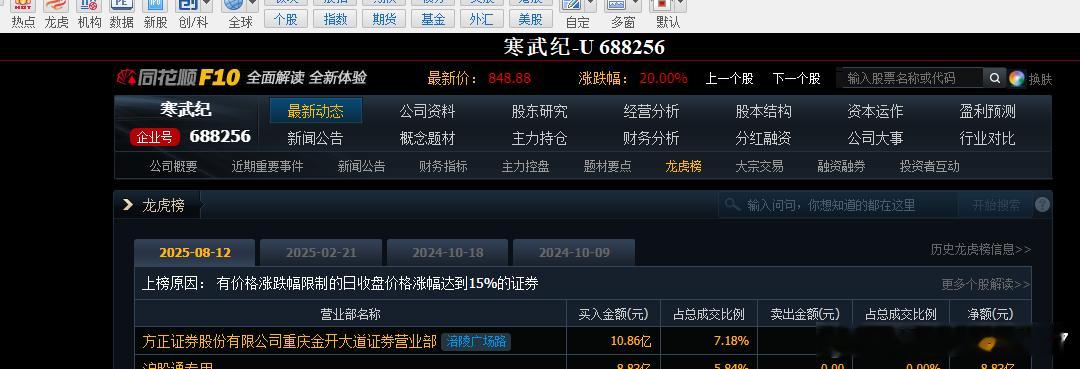Click the 期货 toolbar button

pos(384,19)
